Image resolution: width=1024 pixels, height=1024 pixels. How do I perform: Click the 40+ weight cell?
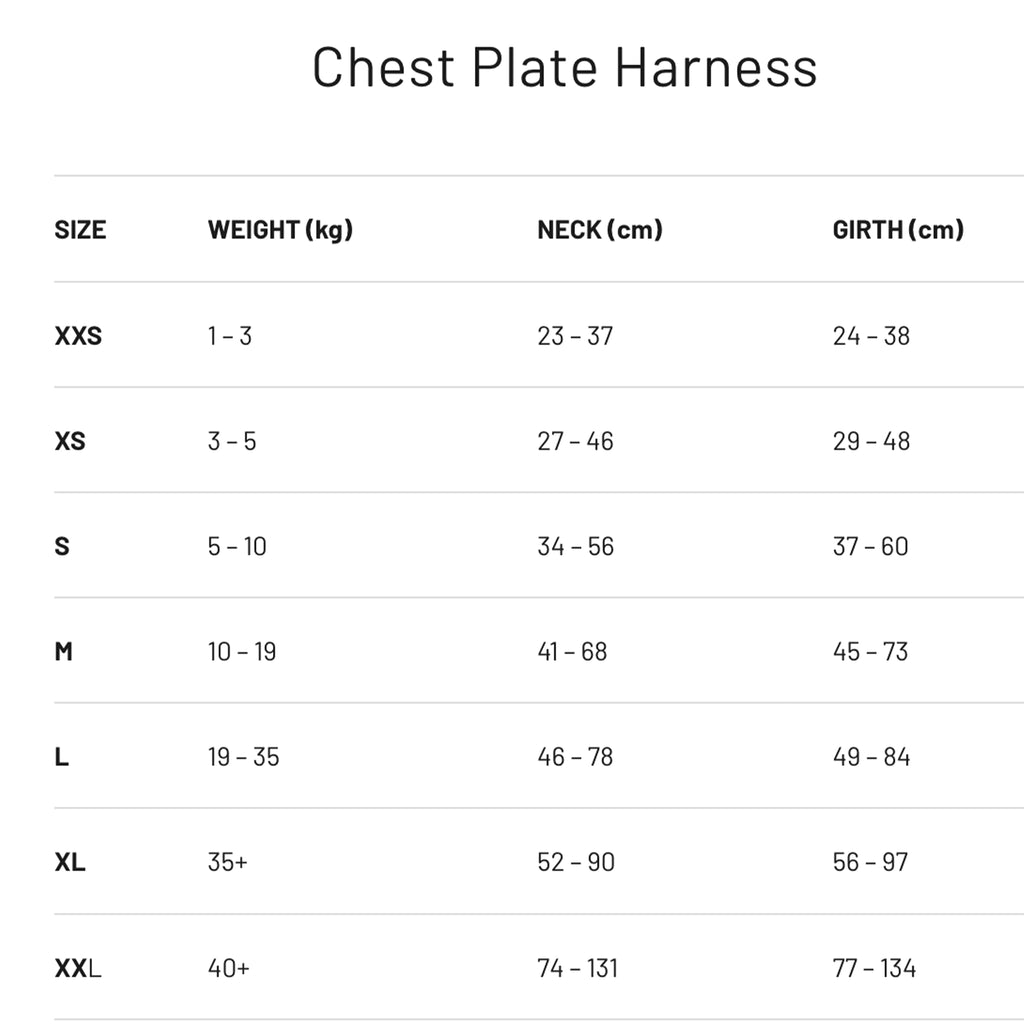(x=229, y=968)
